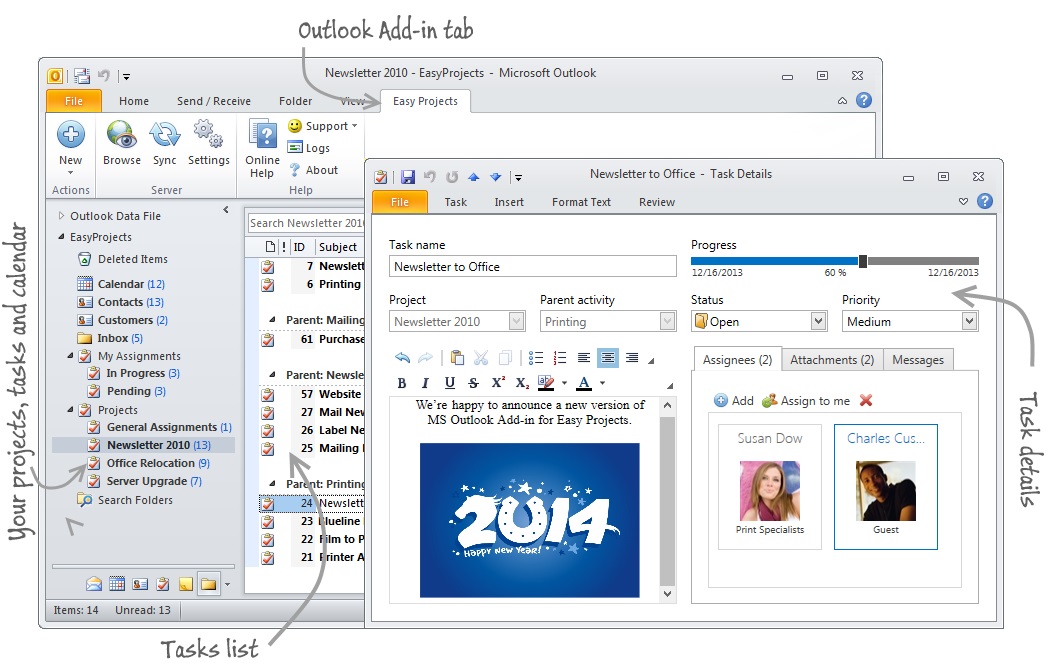Viewport: 1050px width, 670px height.
Task: Click the New action icon in ribbon
Action: (x=70, y=136)
